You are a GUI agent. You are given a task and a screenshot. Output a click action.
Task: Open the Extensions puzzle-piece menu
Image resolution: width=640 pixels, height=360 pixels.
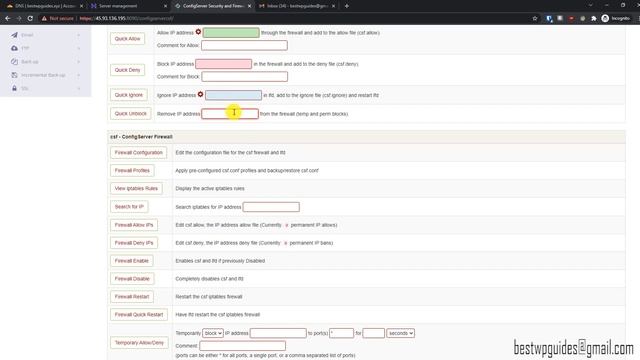click(x=593, y=18)
